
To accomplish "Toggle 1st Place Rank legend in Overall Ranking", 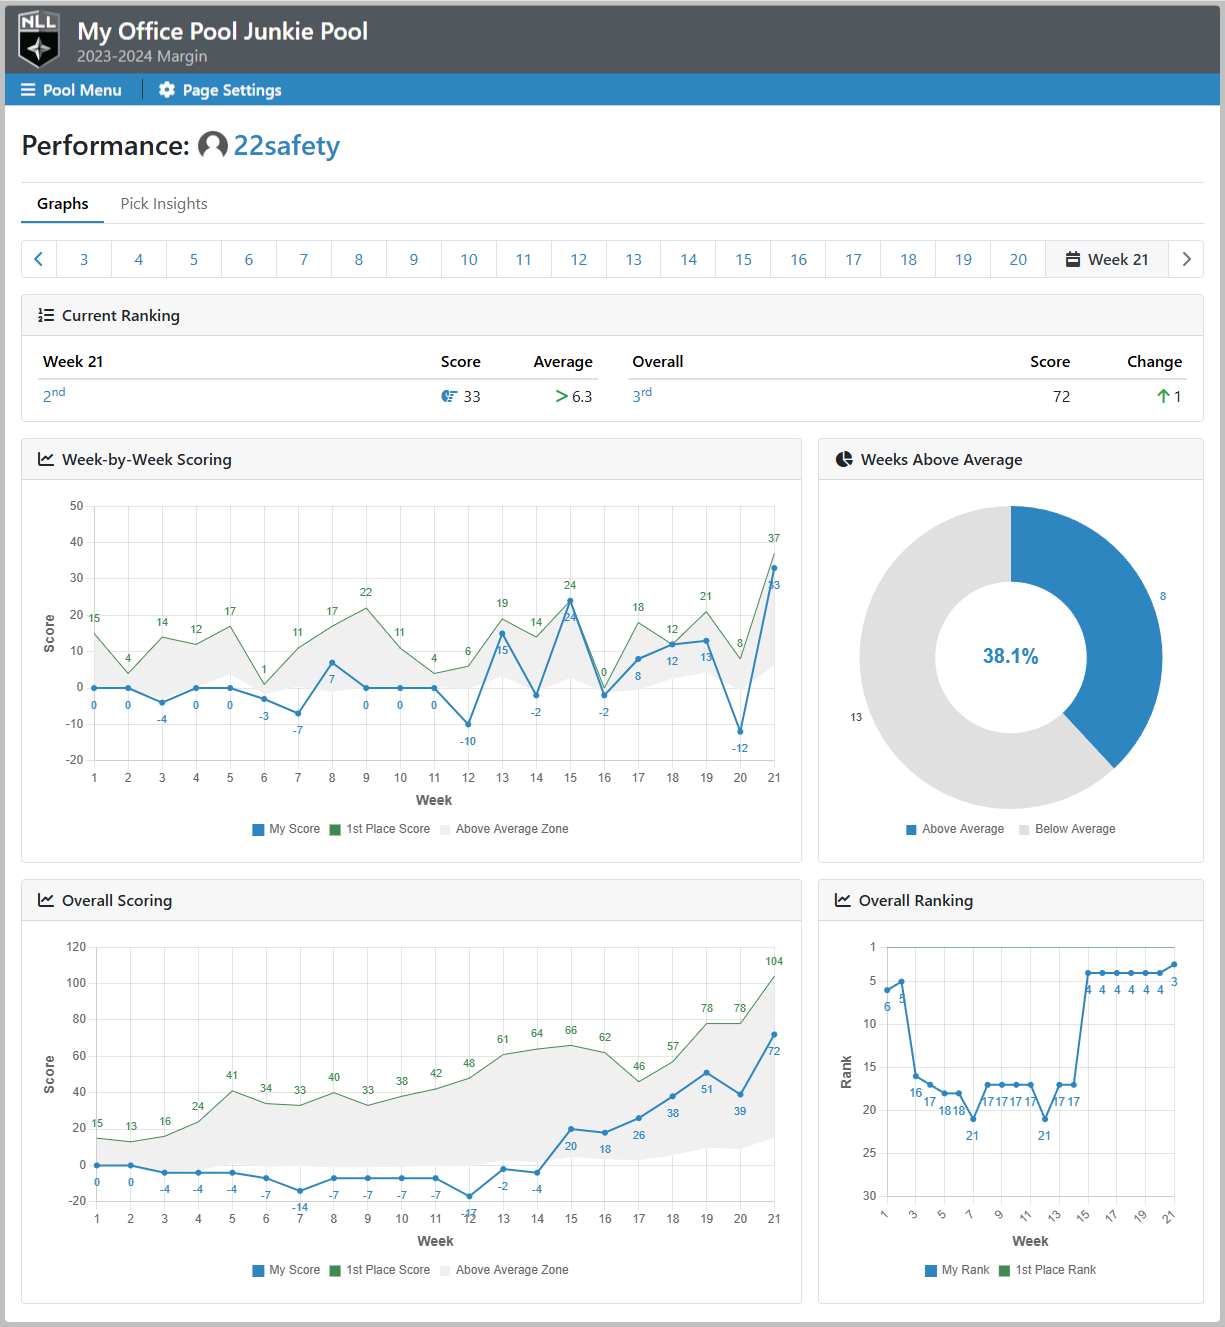I will coord(1048,1270).
